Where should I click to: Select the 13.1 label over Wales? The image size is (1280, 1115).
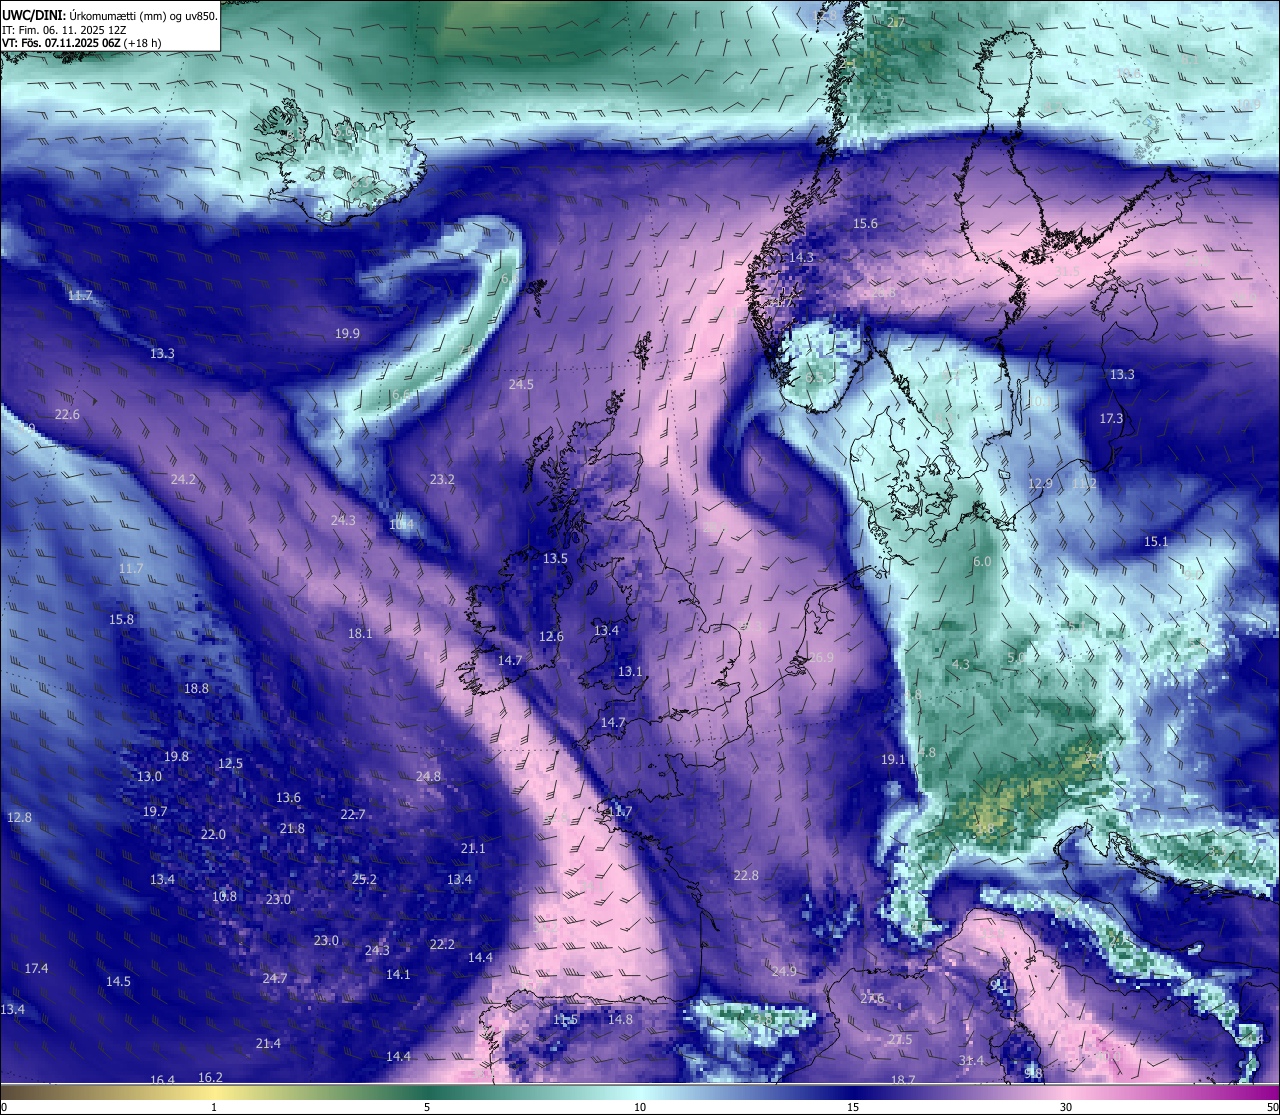(630, 672)
